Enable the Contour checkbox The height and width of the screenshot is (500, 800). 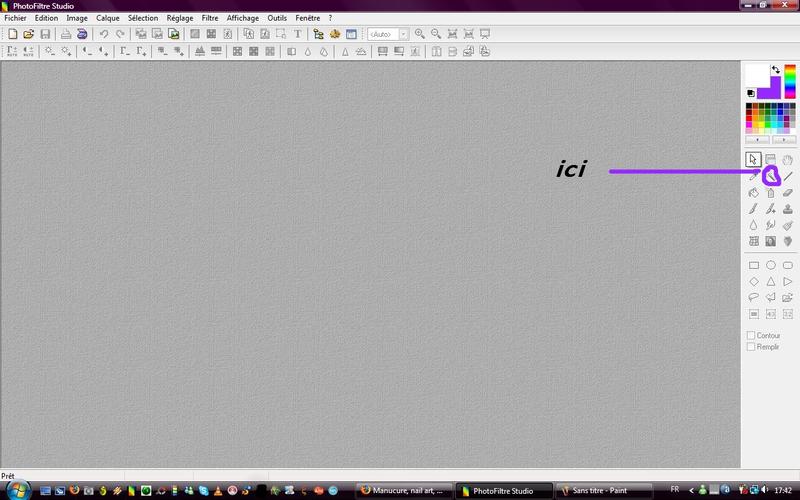752,336
